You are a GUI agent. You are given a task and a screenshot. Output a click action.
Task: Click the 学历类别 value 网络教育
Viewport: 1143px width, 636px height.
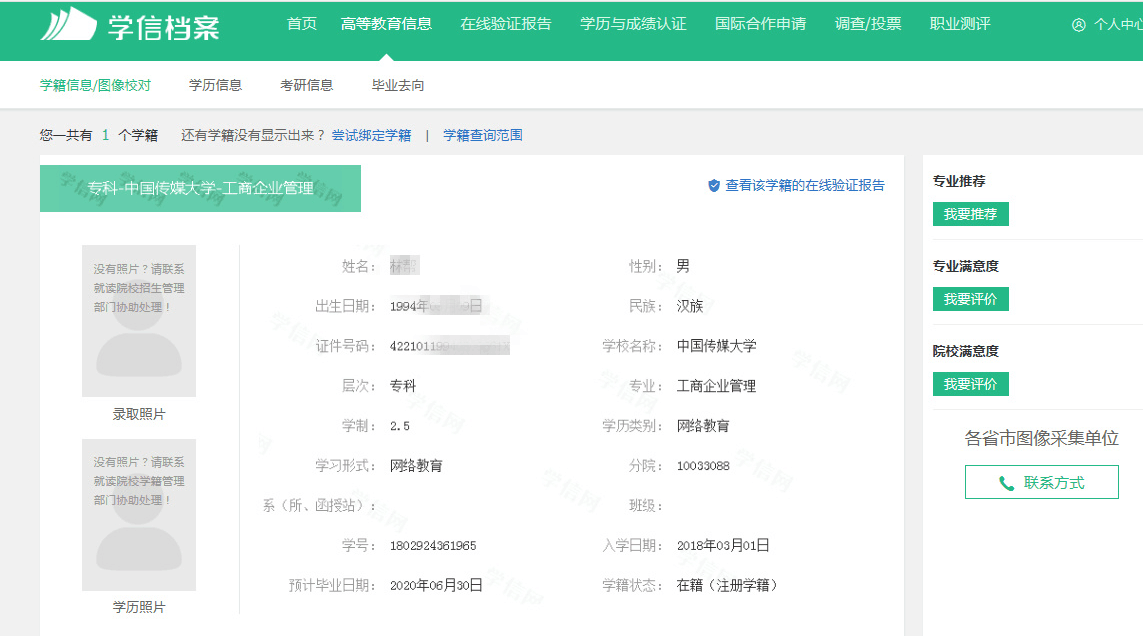click(703, 426)
